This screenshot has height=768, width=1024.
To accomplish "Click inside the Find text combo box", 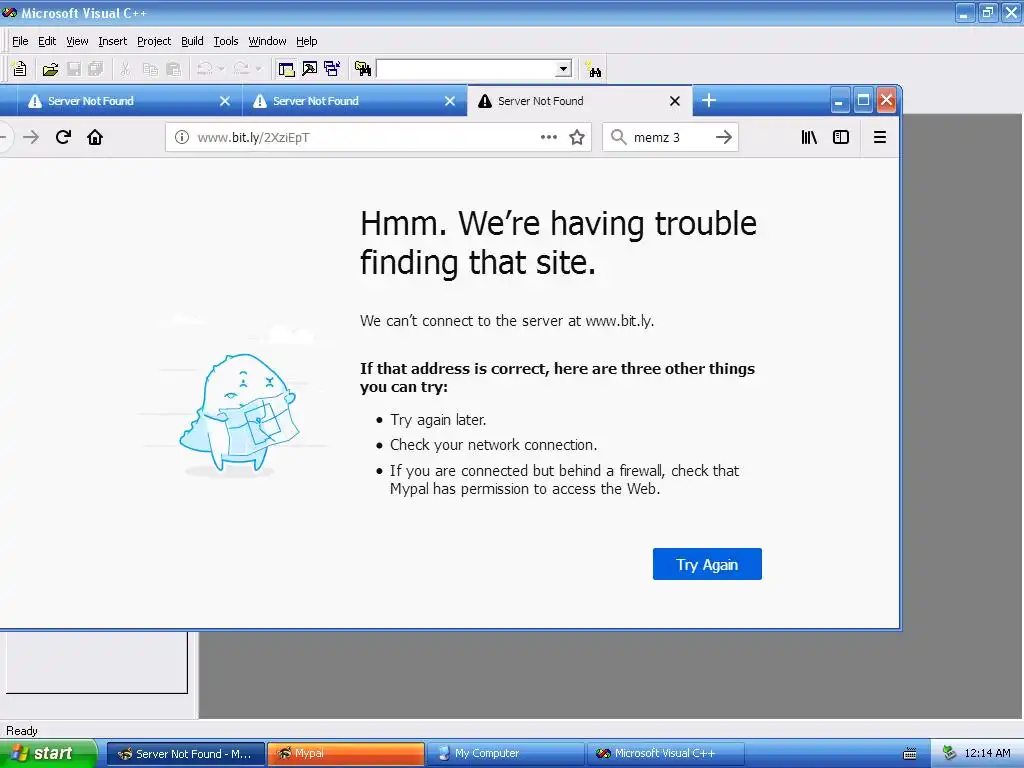I will [467, 69].
